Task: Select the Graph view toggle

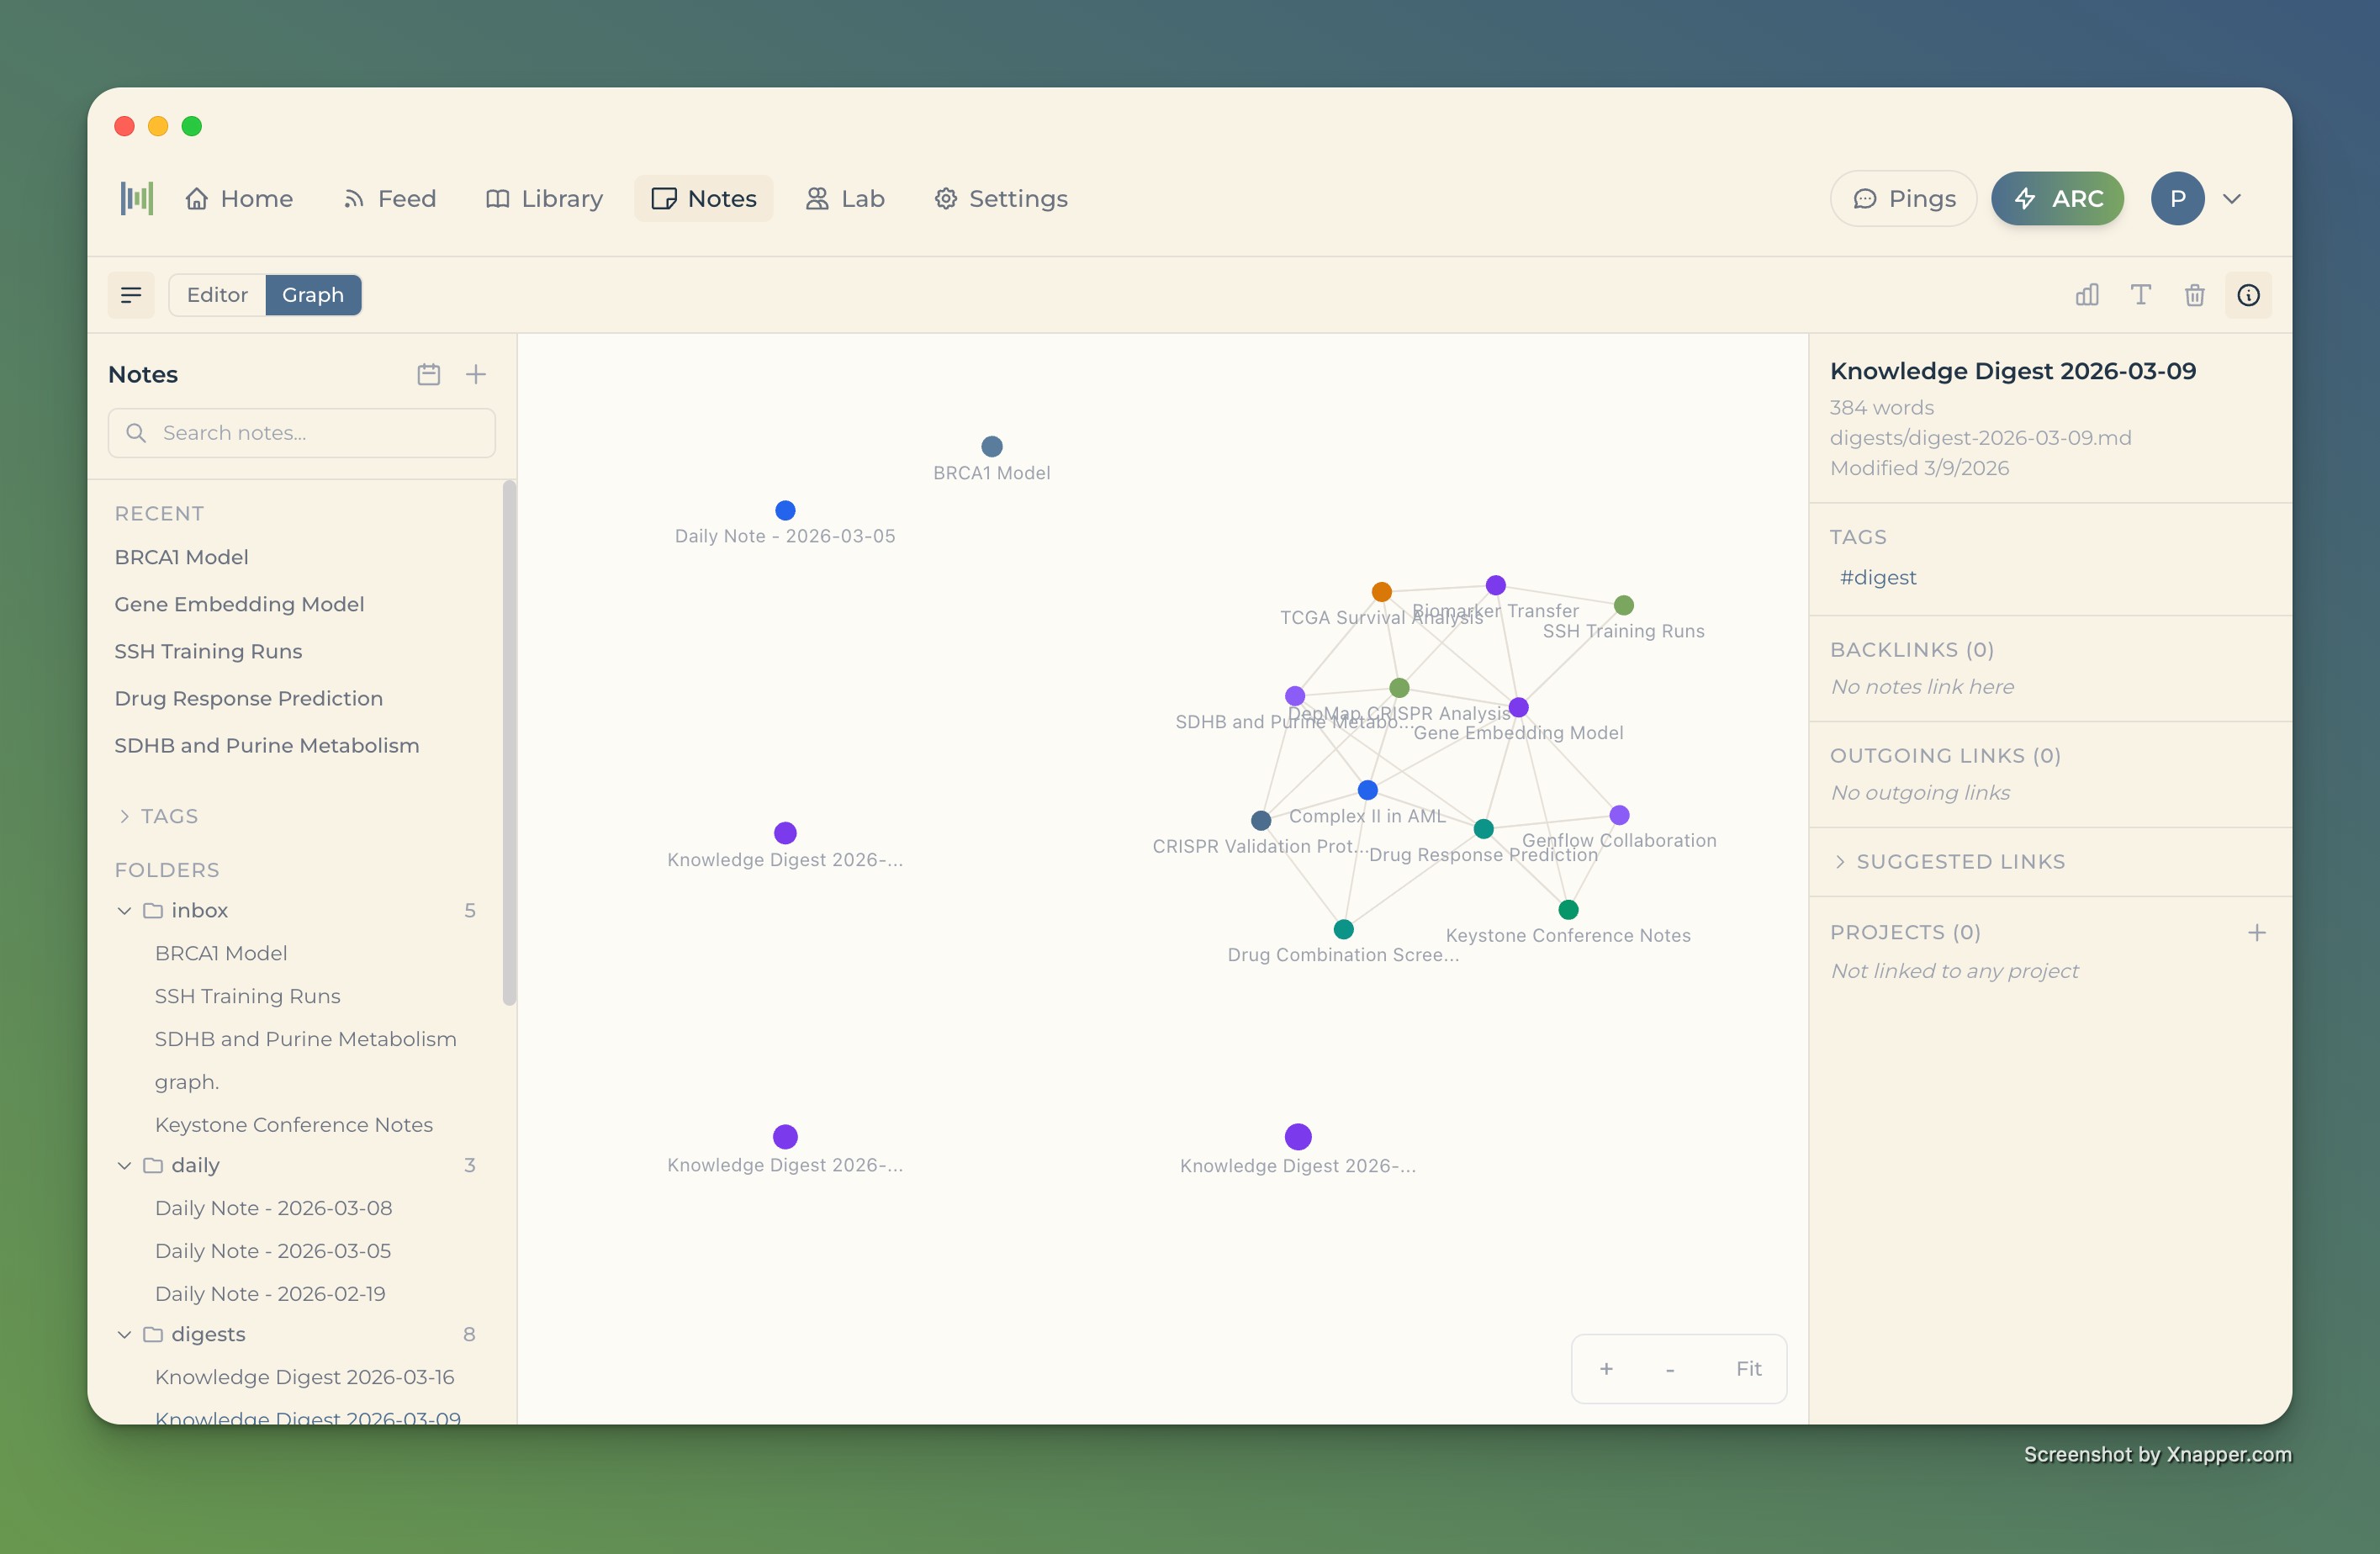Action: (x=312, y=295)
